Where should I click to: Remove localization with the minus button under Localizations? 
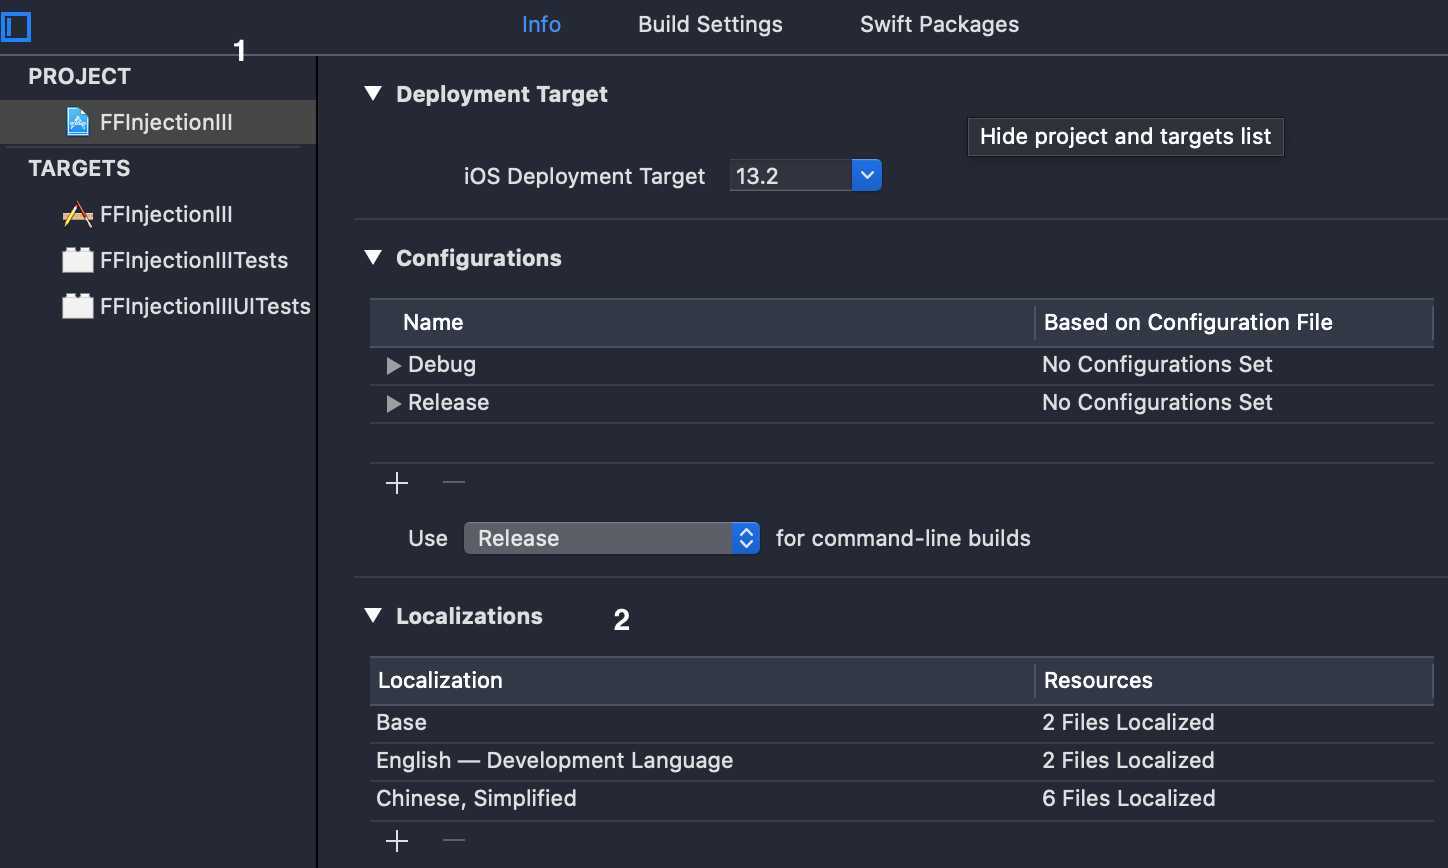[x=454, y=841]
